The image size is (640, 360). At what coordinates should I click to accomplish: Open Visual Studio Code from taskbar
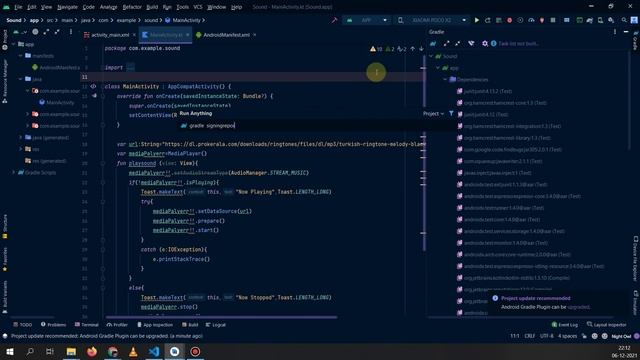point(154,351)
